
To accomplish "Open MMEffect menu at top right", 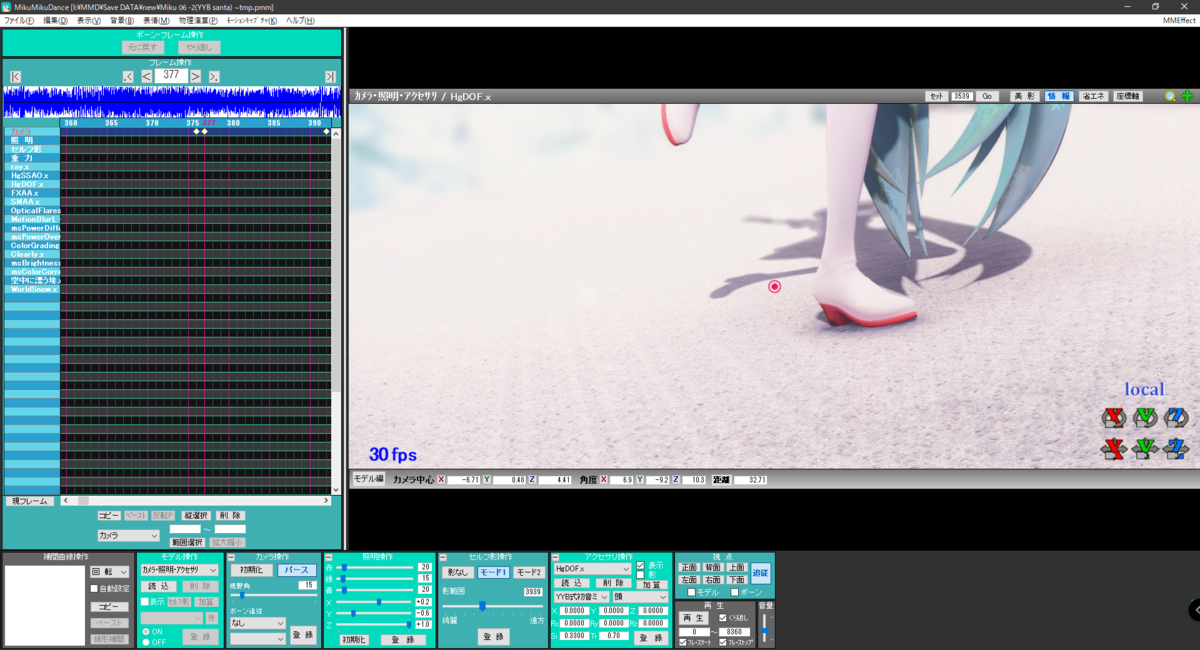I will pyautogui.click(x=1178, y=20).
